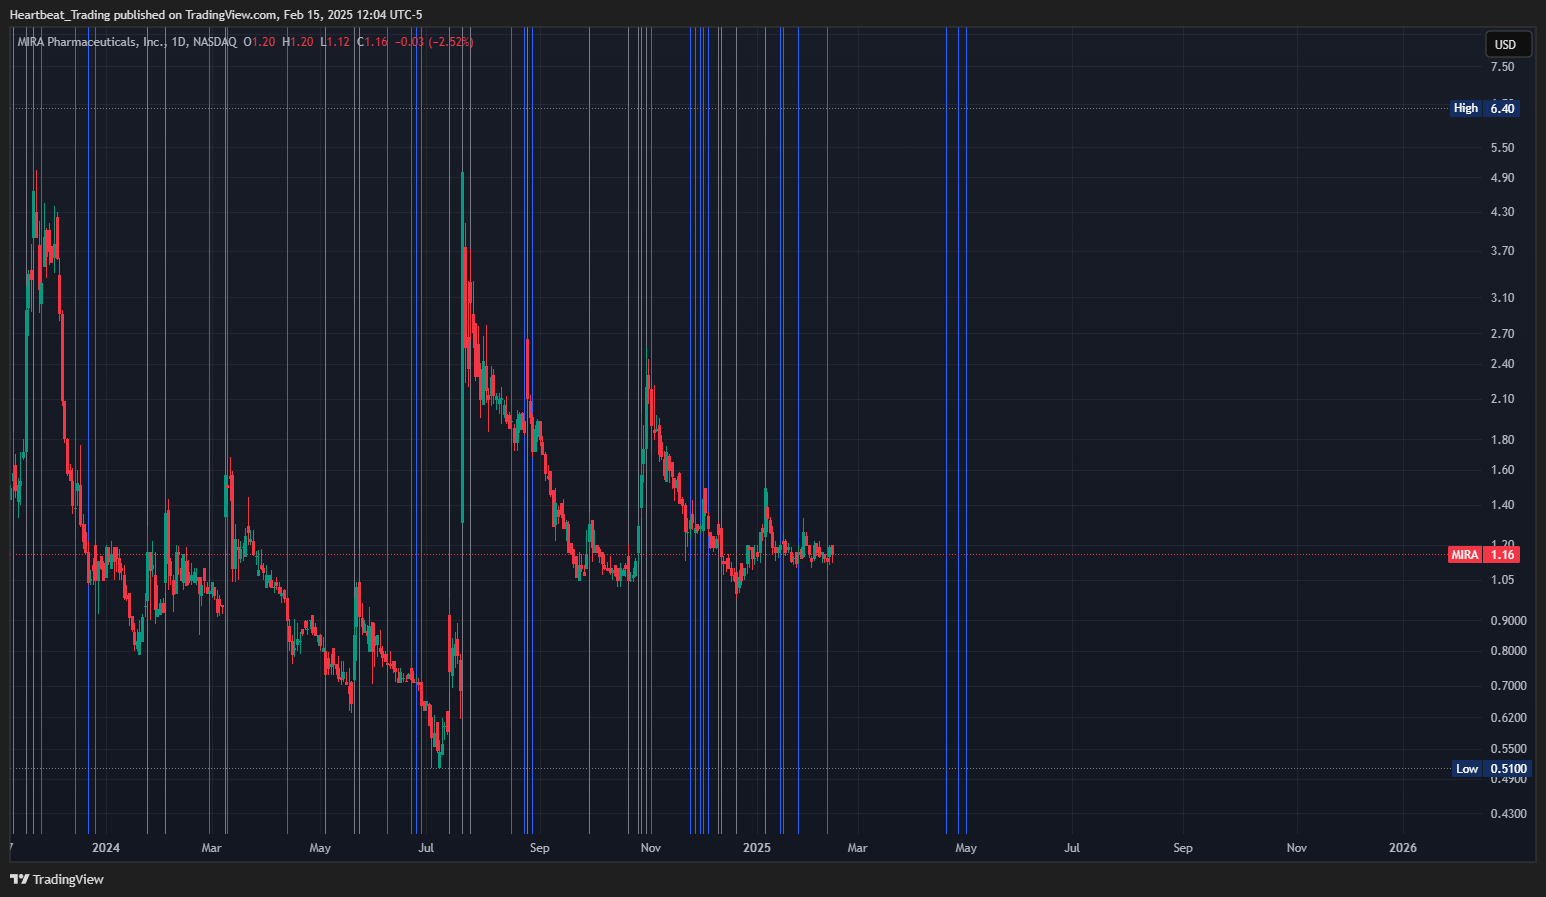This screenshot has height=897, width=1546.
Task: Click Heartbeat_Trading in the published header
Action: pos(60,14)
